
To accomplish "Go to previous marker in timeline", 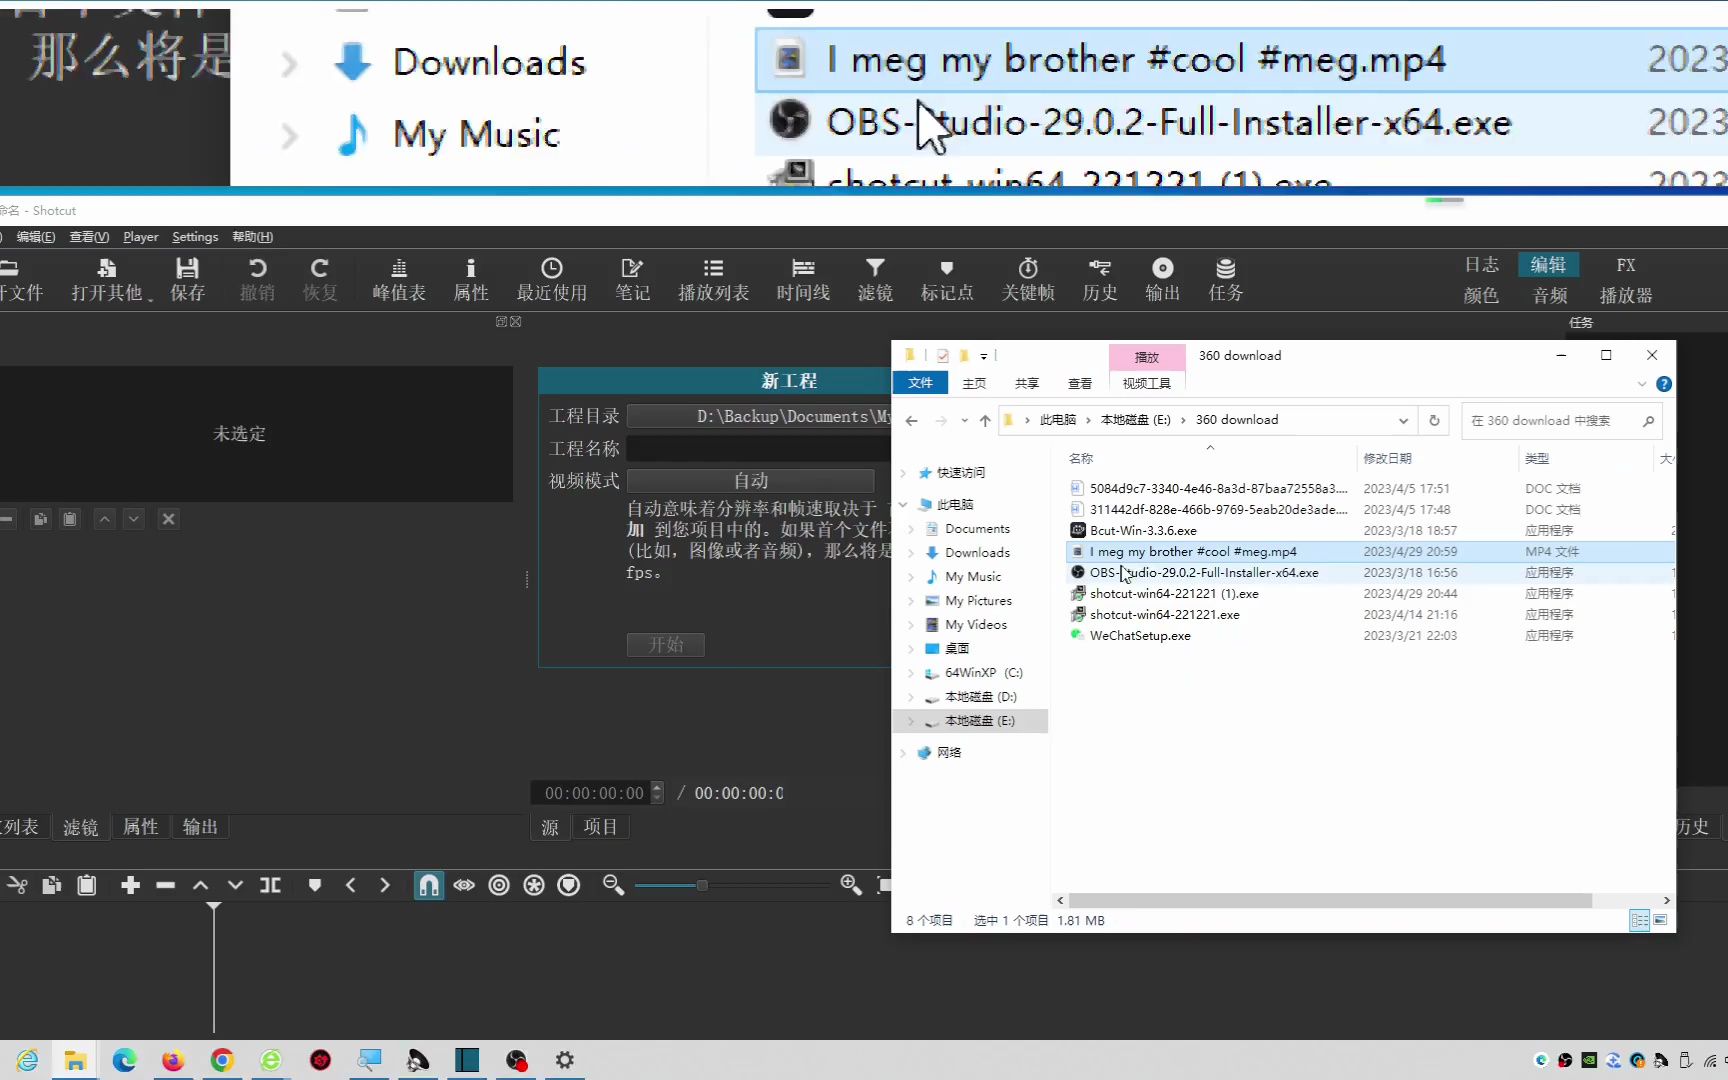I will pos(350,885).
